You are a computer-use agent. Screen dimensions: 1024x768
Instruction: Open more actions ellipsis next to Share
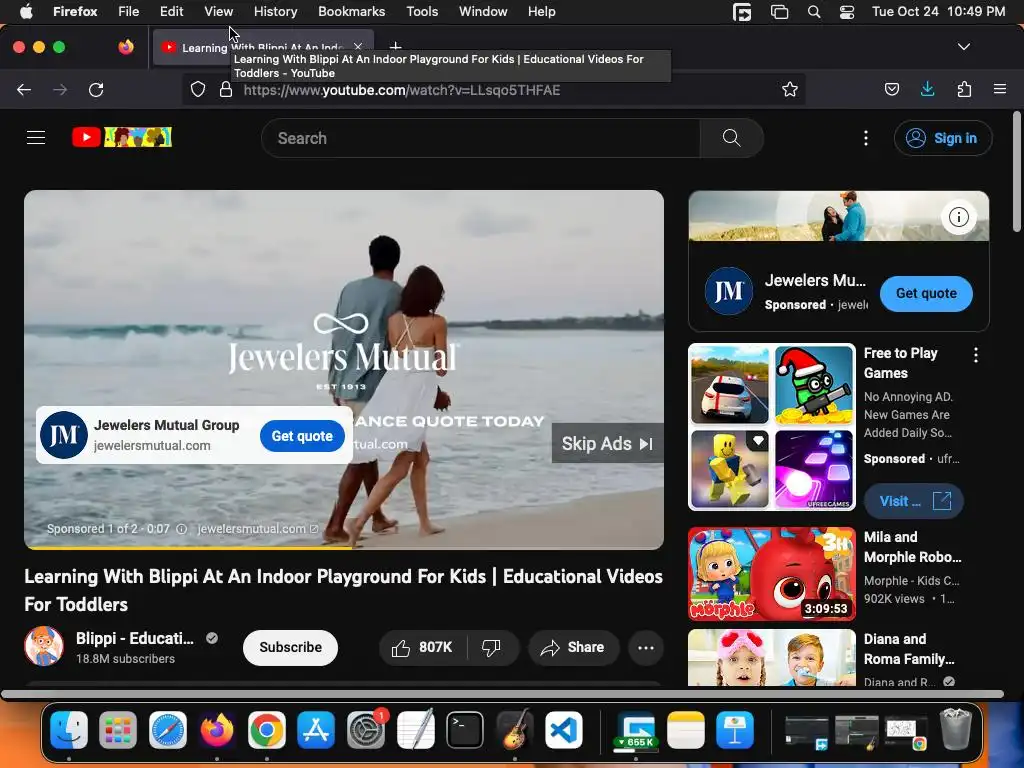click(x=646, y=647)
